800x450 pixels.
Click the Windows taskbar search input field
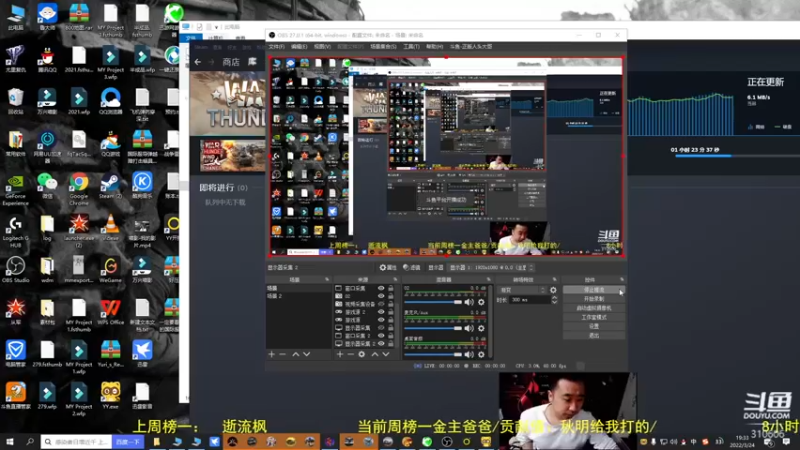coord(77,442)
